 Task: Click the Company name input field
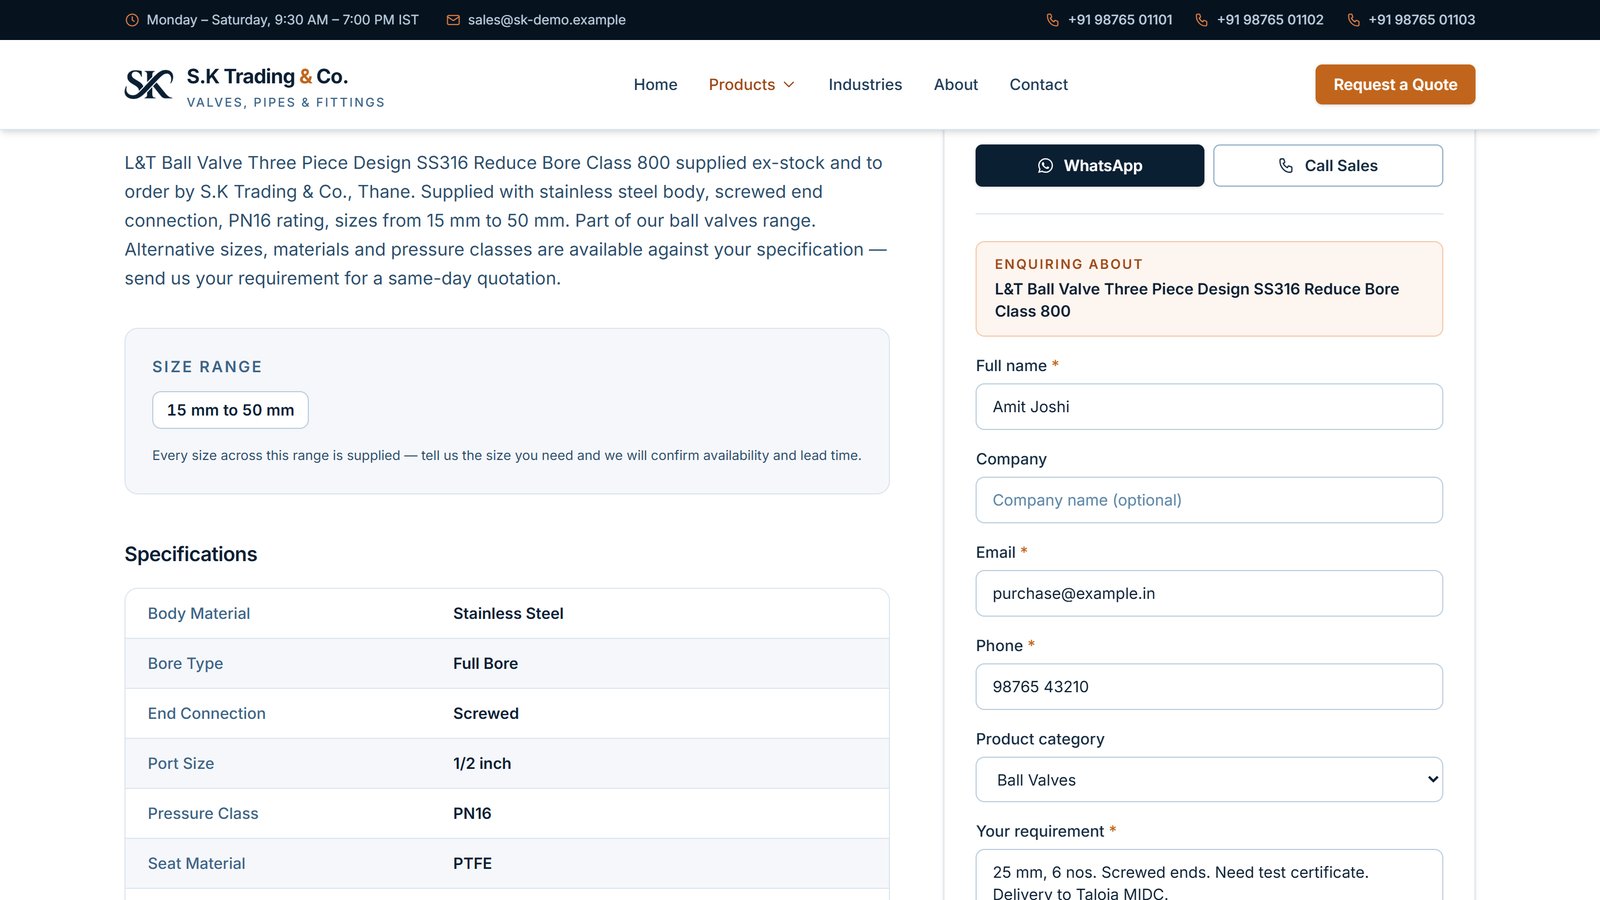tap(1209, 500)
